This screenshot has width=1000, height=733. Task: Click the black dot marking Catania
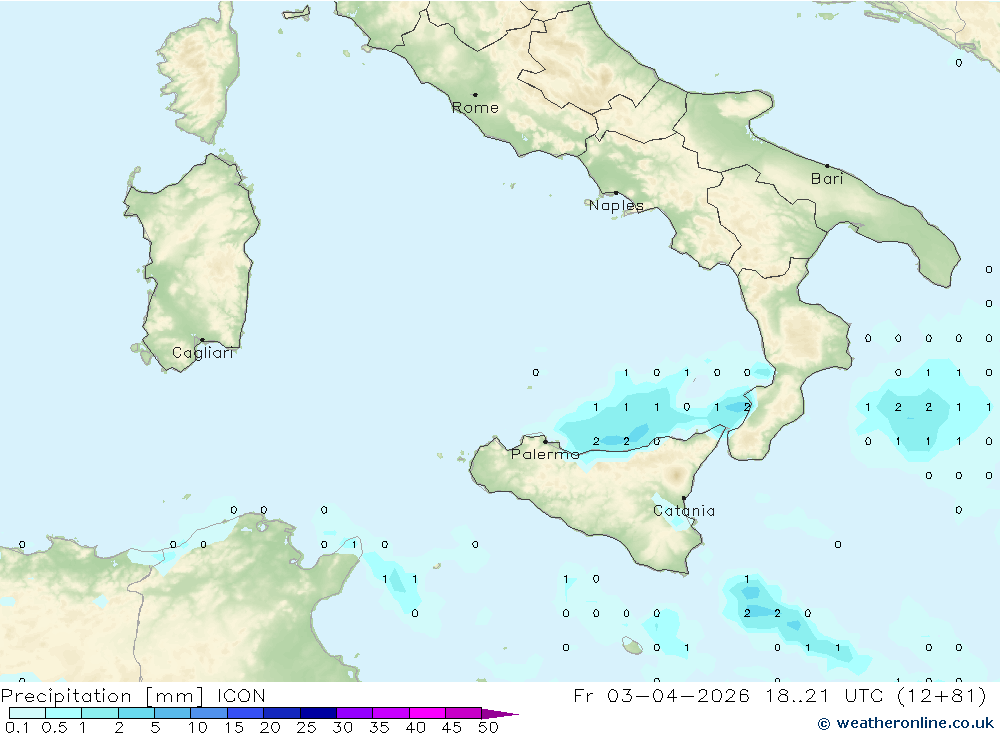[684, 498]
